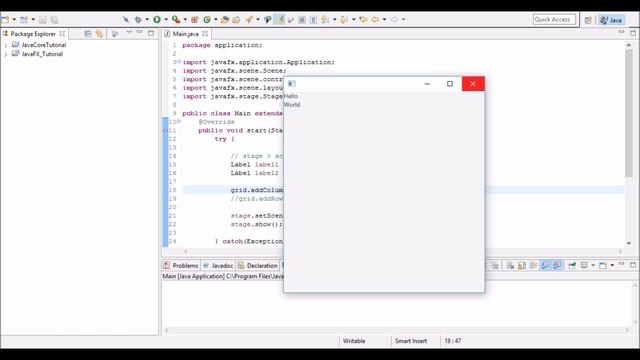The width and height of the screenshot is (640, 360).
Task: Go Back with yellow left arrow
Action: coord(375,19)
